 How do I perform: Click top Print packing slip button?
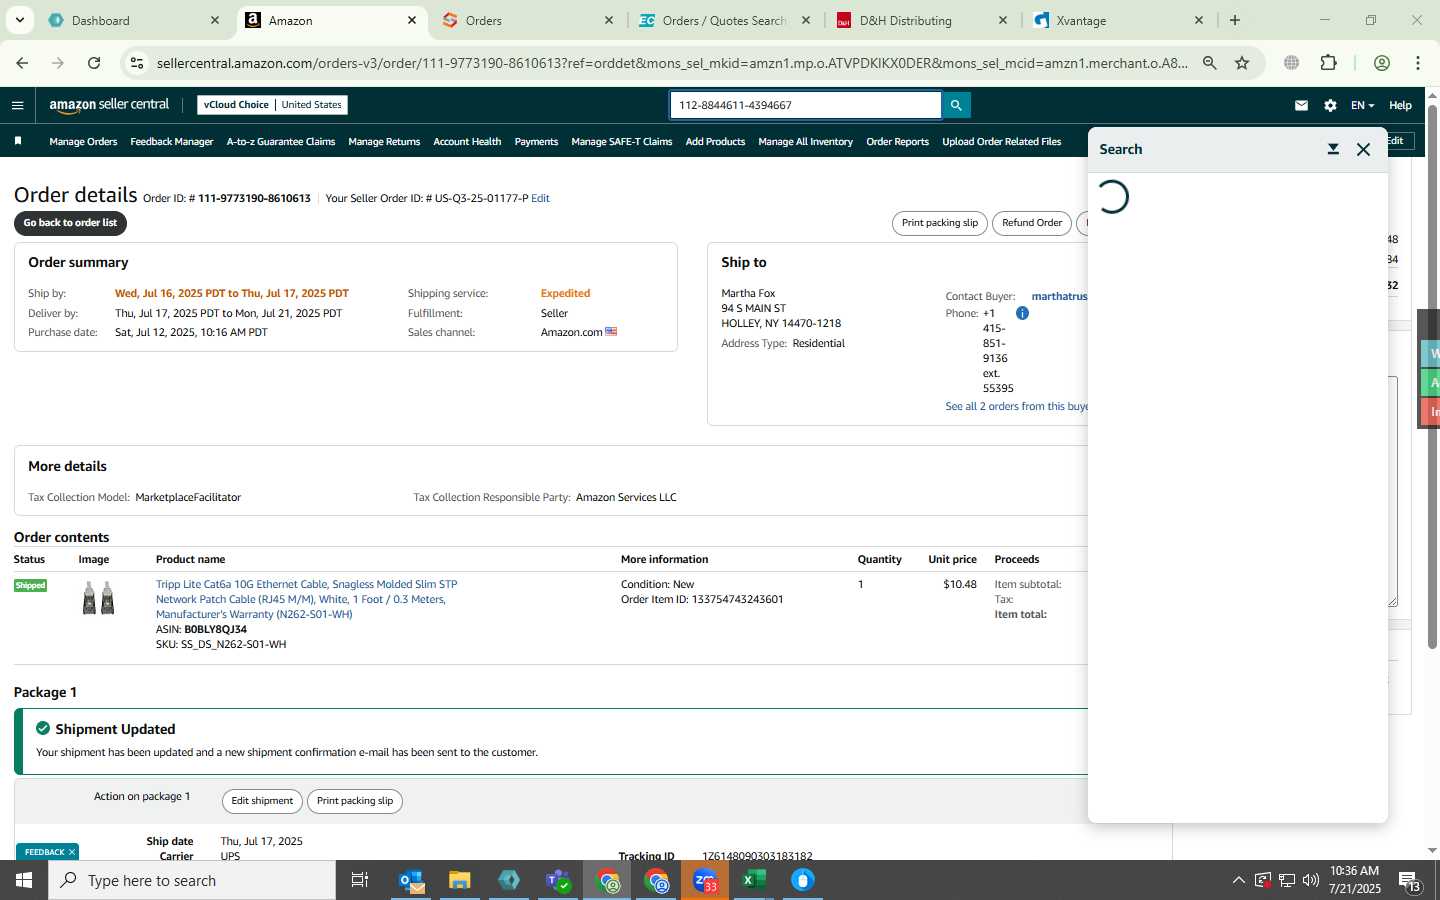coord(939,223)
